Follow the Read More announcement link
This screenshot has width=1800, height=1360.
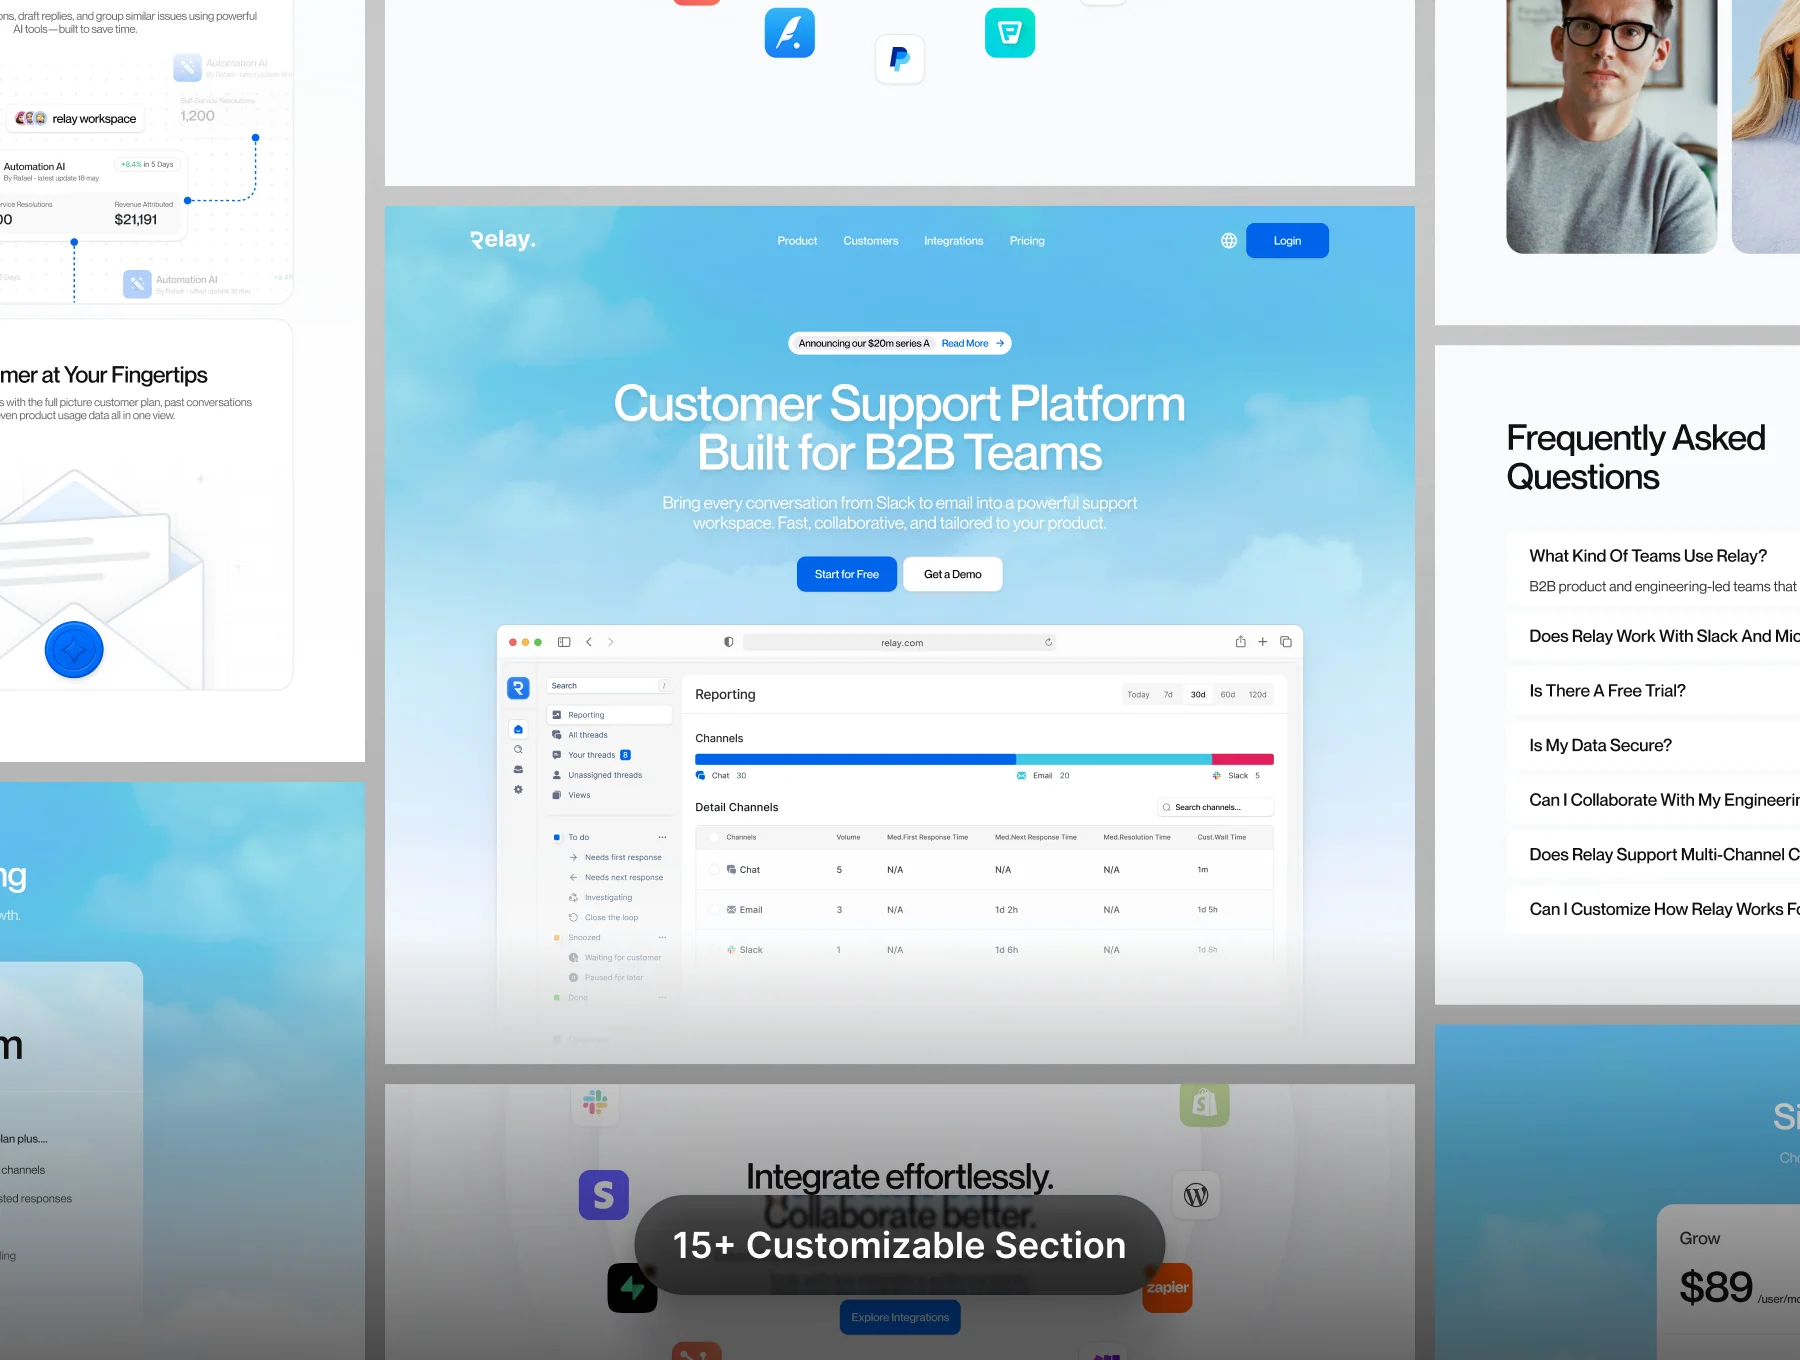tap(972, 343)
